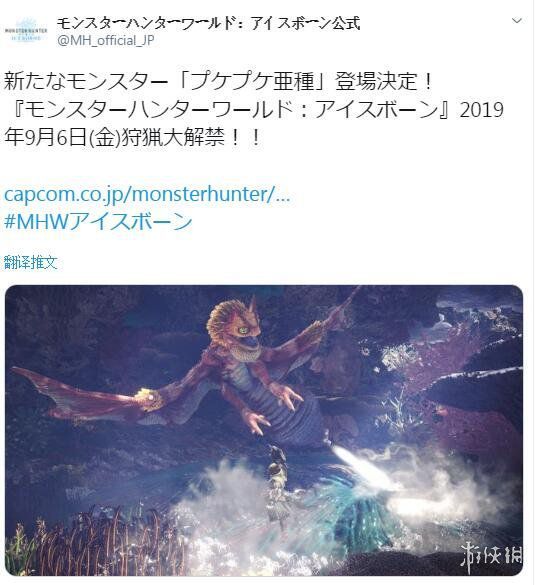Image resolution: width=538 pixels, height=585 pixels.
Task: Open the @MH_official_JP handle profile
Action: tap(106, 40)
